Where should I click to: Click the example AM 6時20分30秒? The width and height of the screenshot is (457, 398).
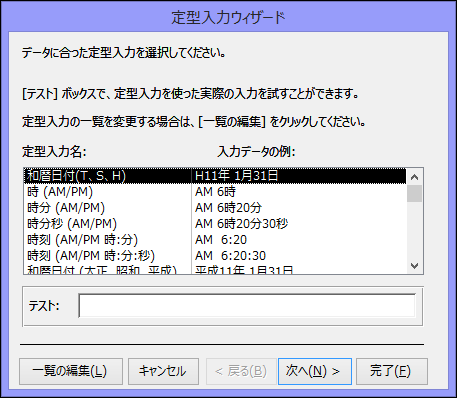(x=241, y=224)
